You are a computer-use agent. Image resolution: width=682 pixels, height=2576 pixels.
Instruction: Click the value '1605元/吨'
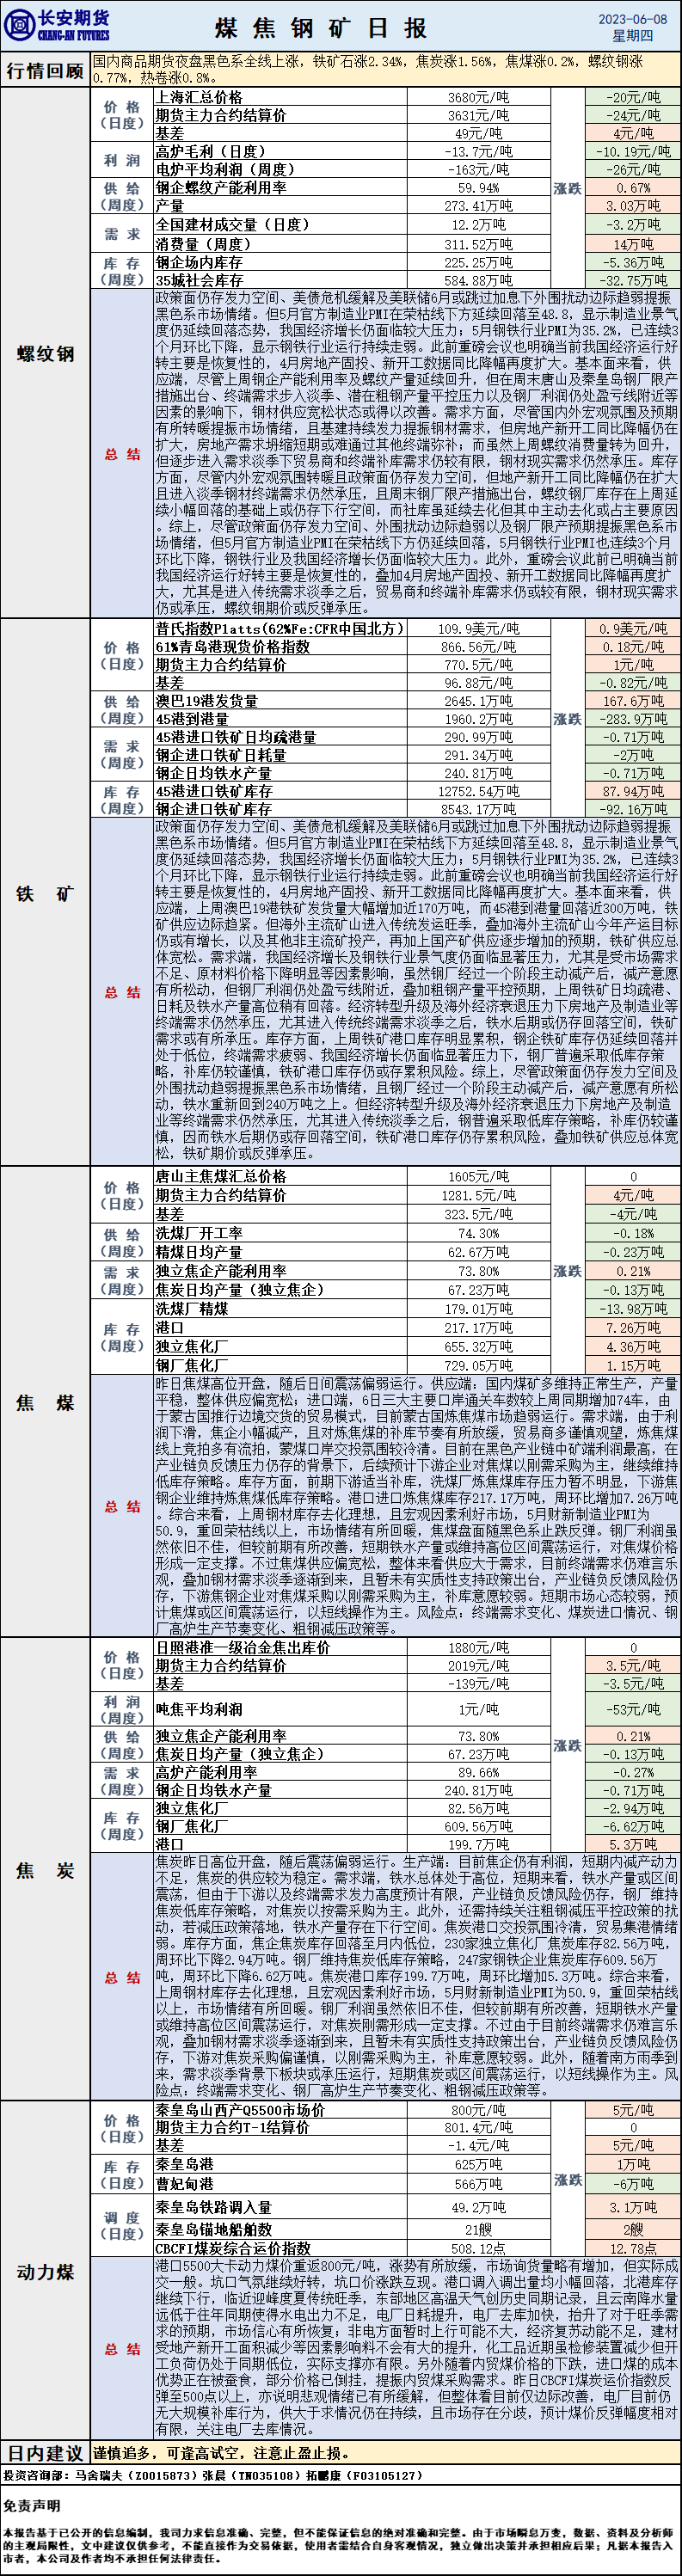(x=478, y=1177)
